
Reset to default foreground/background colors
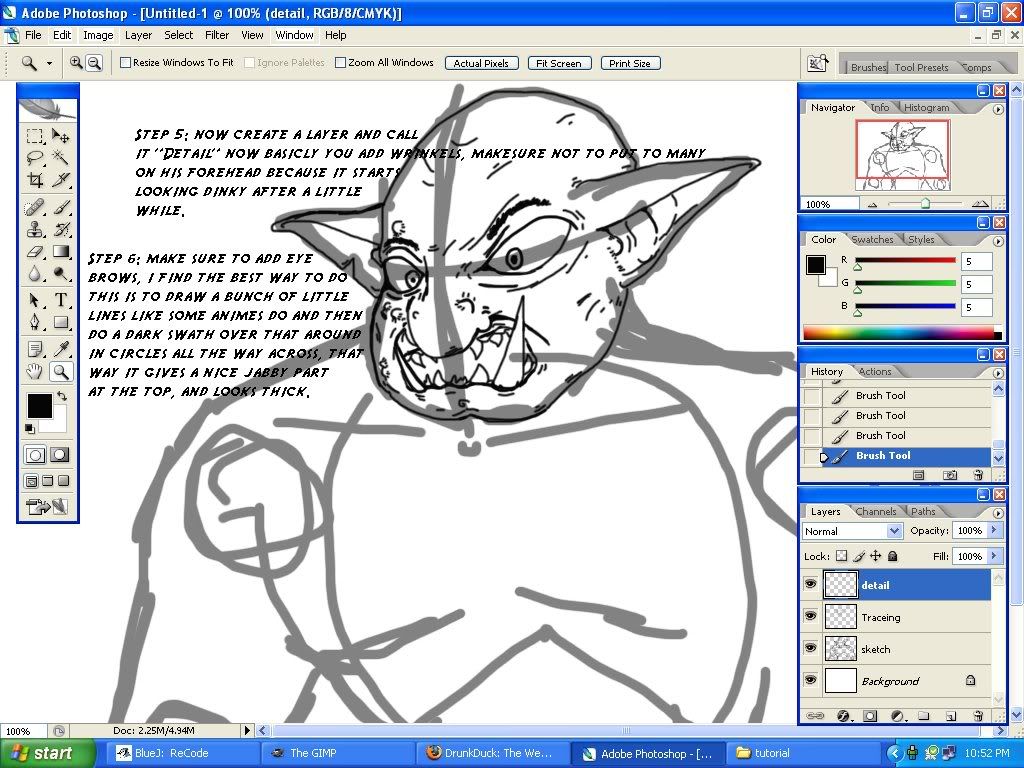(29, 428)
